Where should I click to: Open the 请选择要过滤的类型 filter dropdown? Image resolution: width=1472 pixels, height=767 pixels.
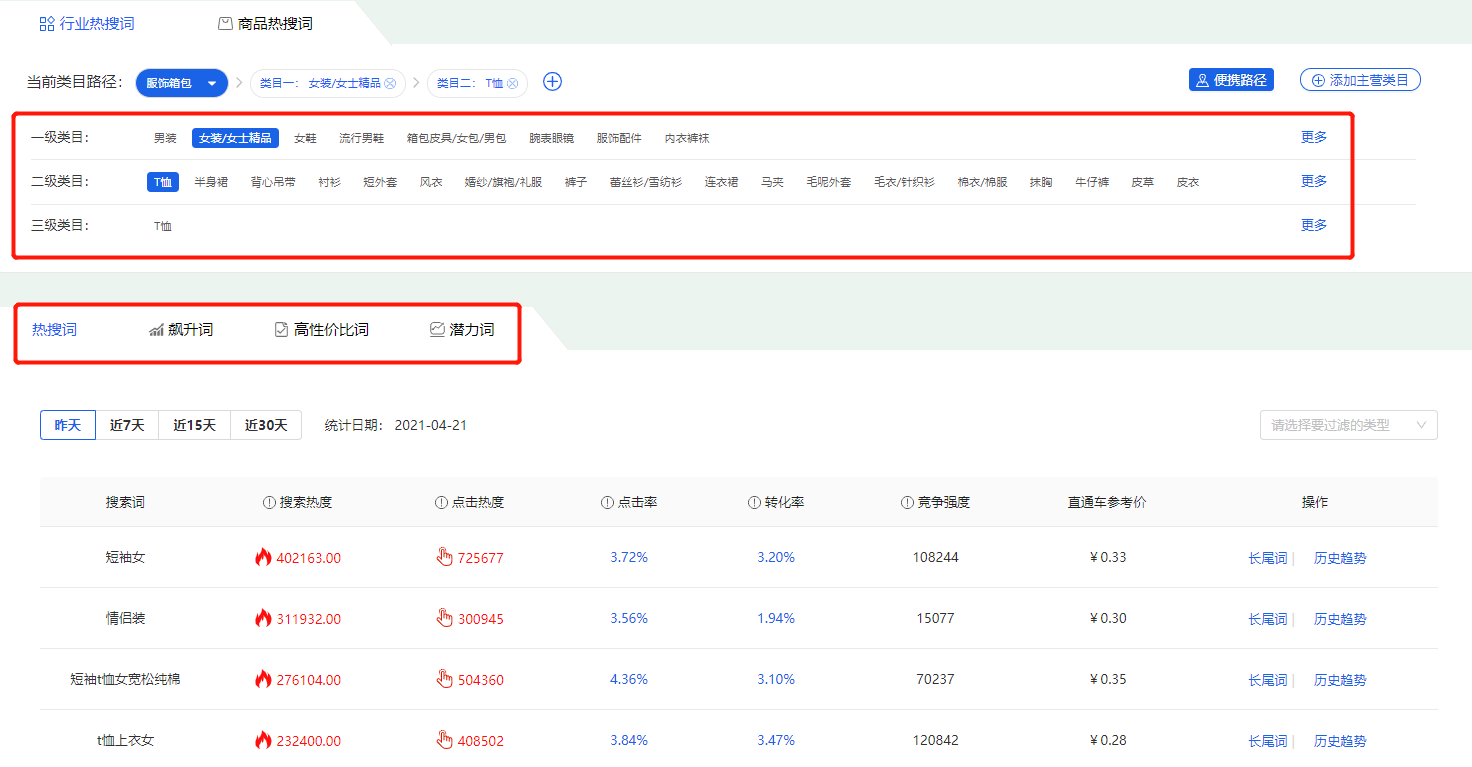click(x=1348, y=424)
